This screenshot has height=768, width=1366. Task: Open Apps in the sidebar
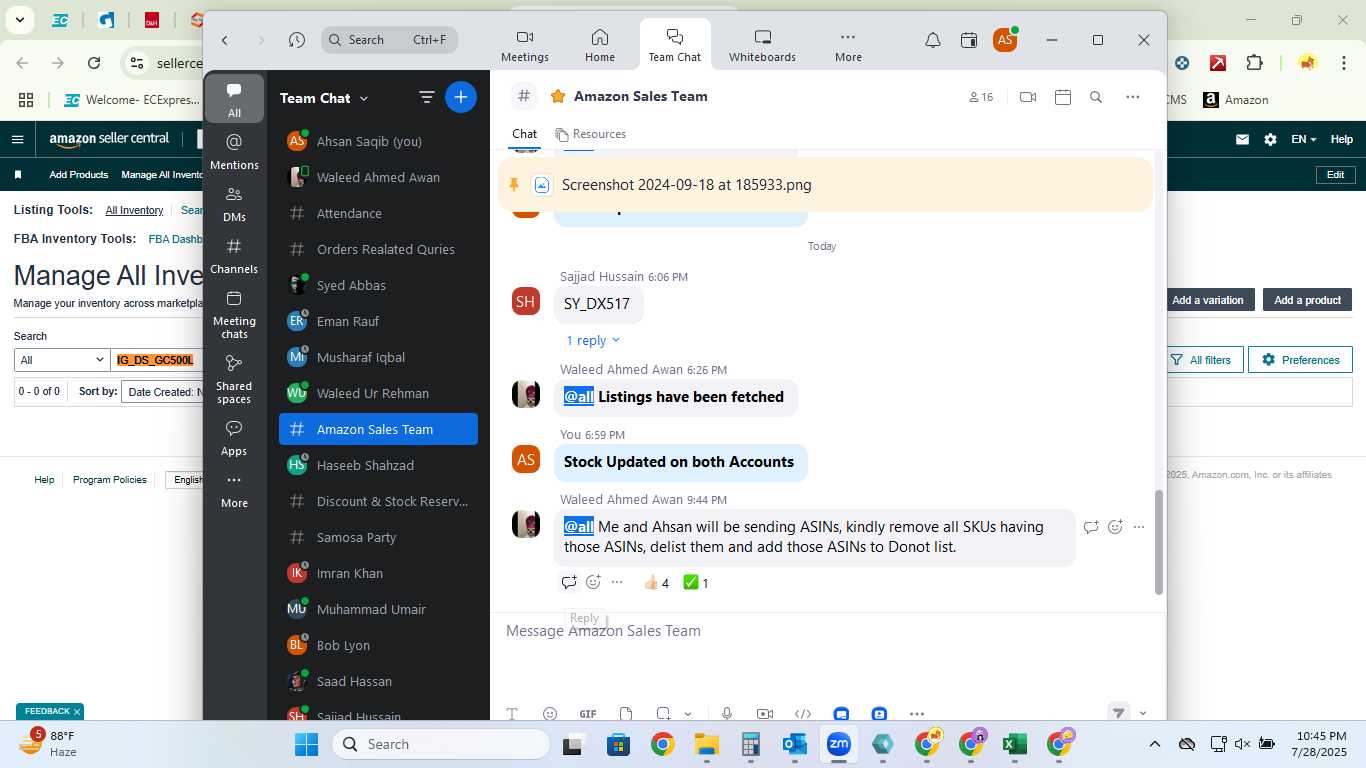234,437
